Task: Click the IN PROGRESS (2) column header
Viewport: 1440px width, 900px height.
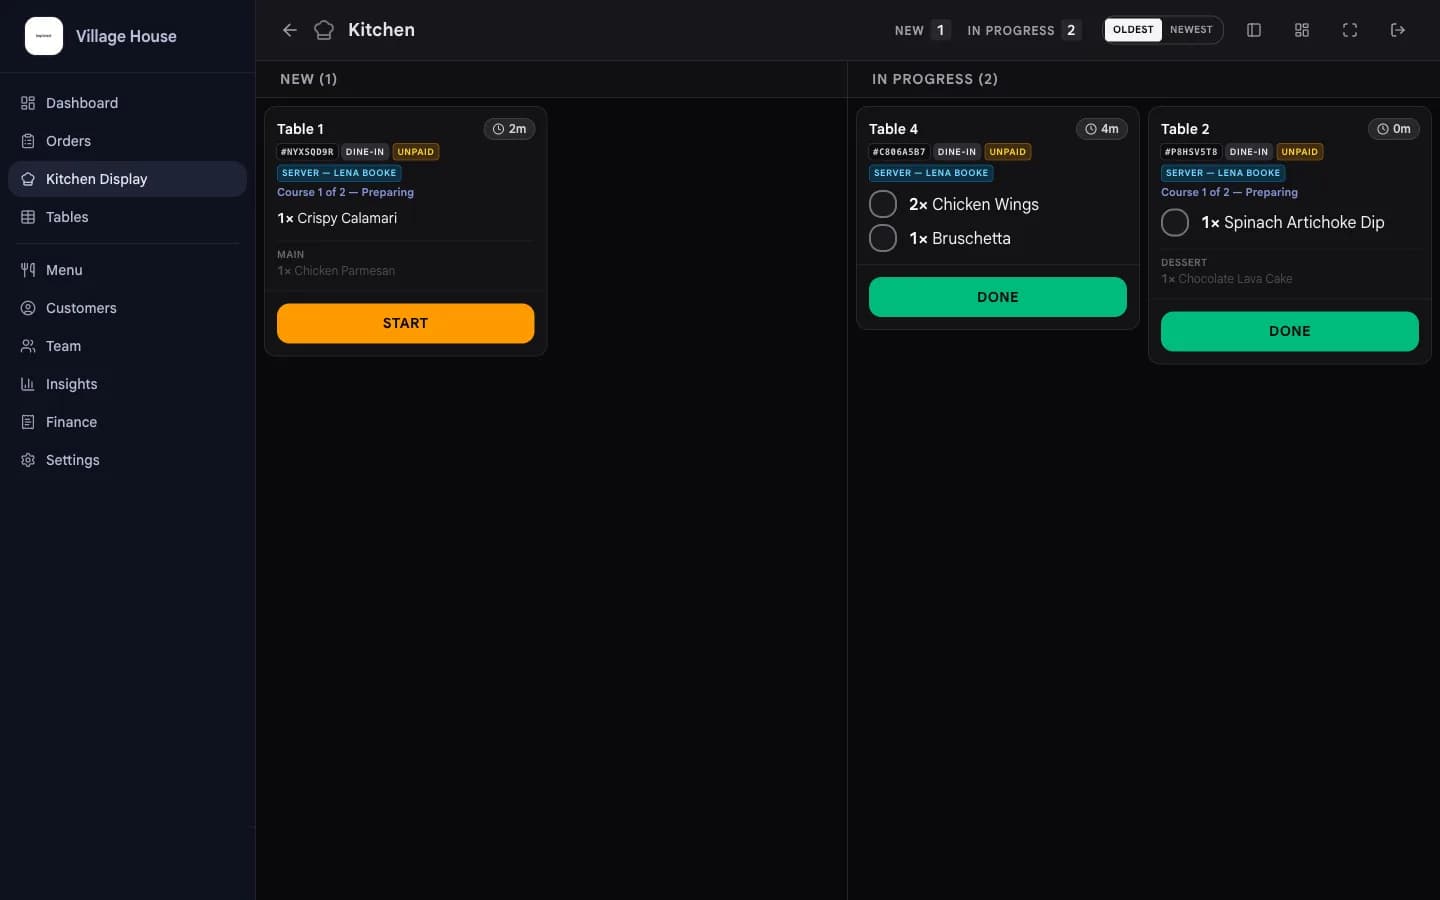Action: [x=935, y=79]
